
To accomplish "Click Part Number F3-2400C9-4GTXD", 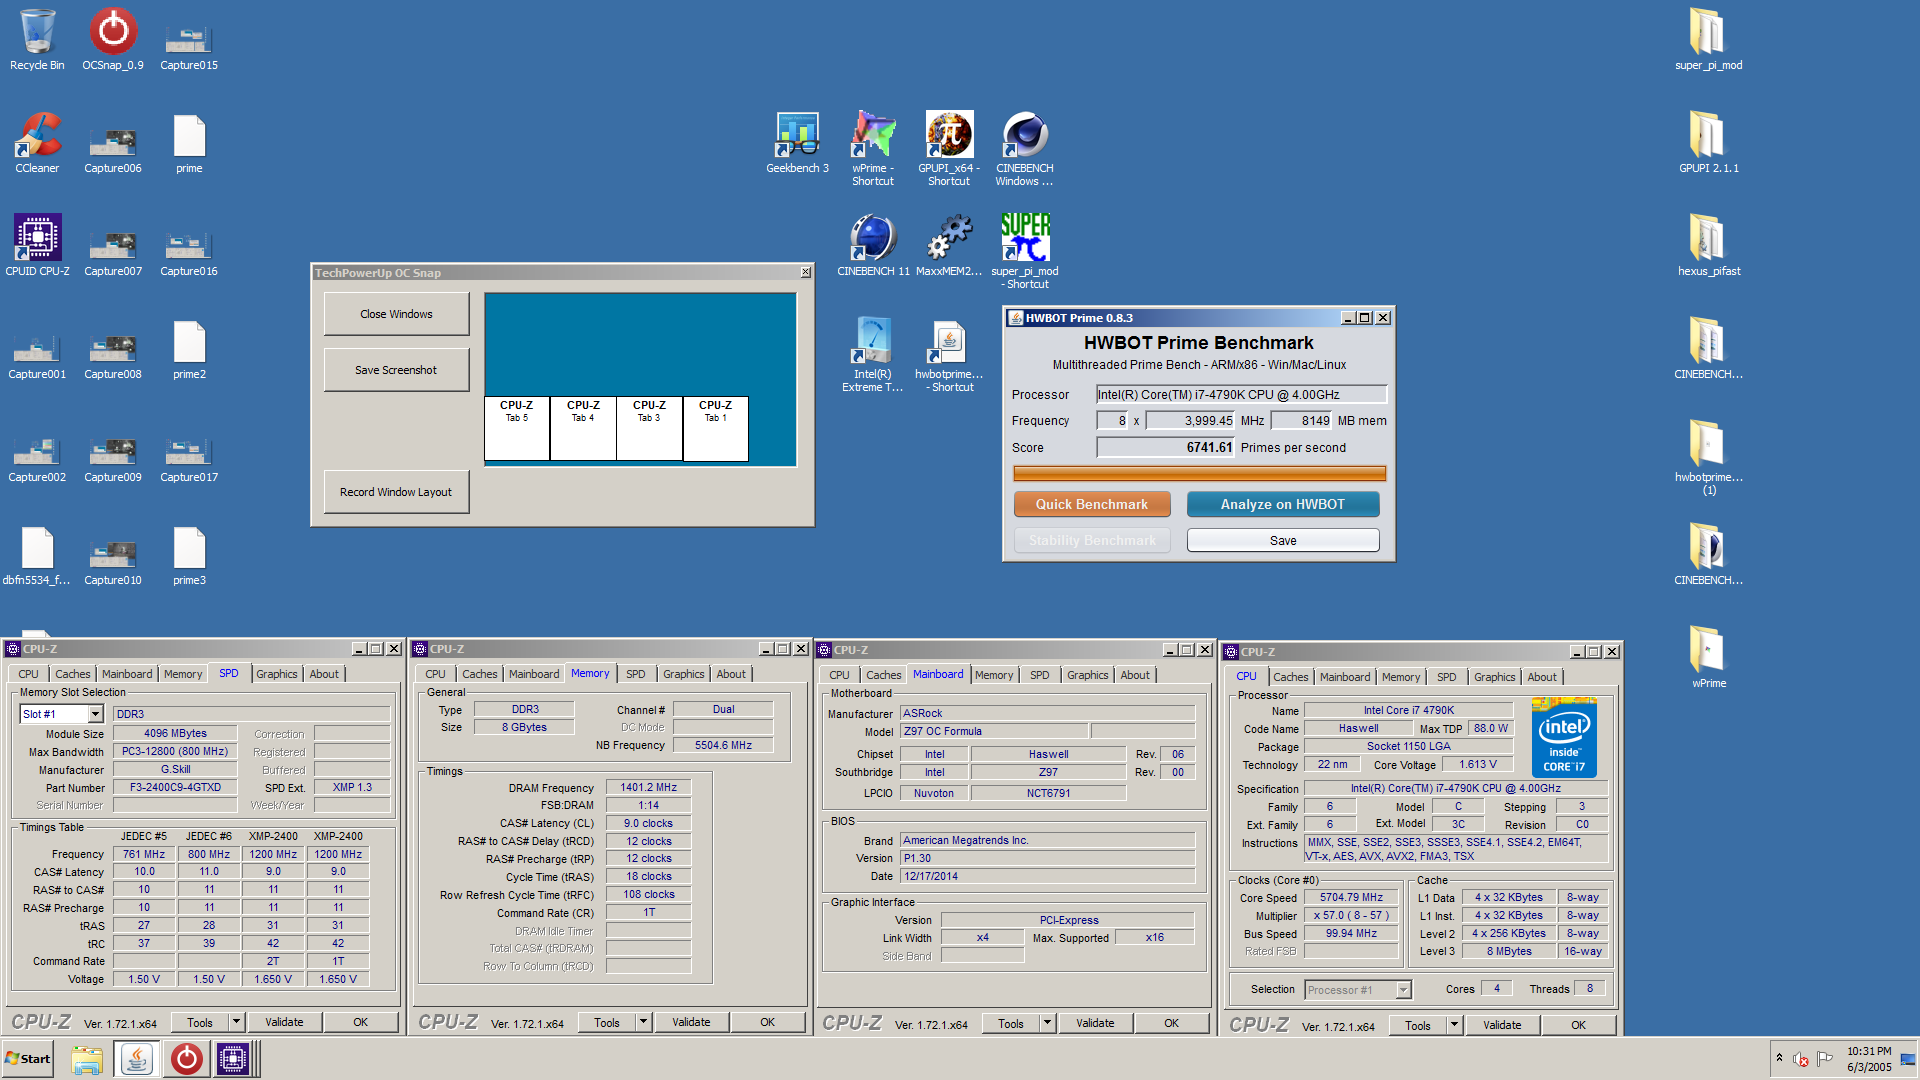I will click(x=175, y=788).
